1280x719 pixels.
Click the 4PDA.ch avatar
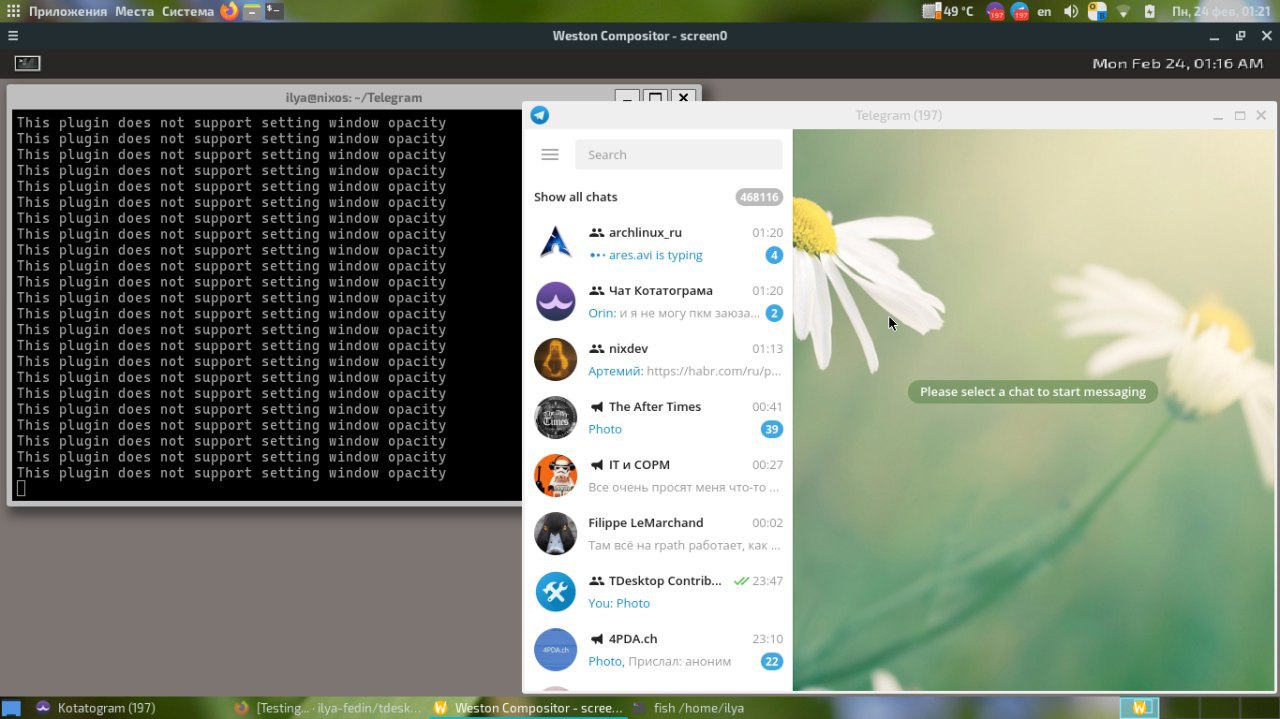(x=555, y=649)
